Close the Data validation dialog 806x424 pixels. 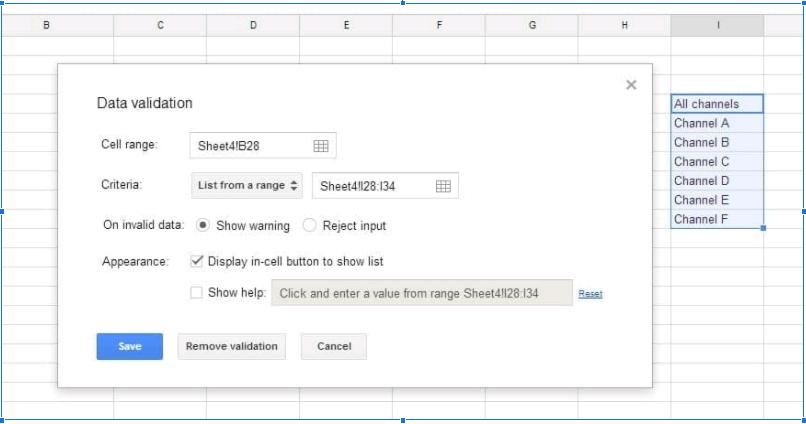coord(631,85)
